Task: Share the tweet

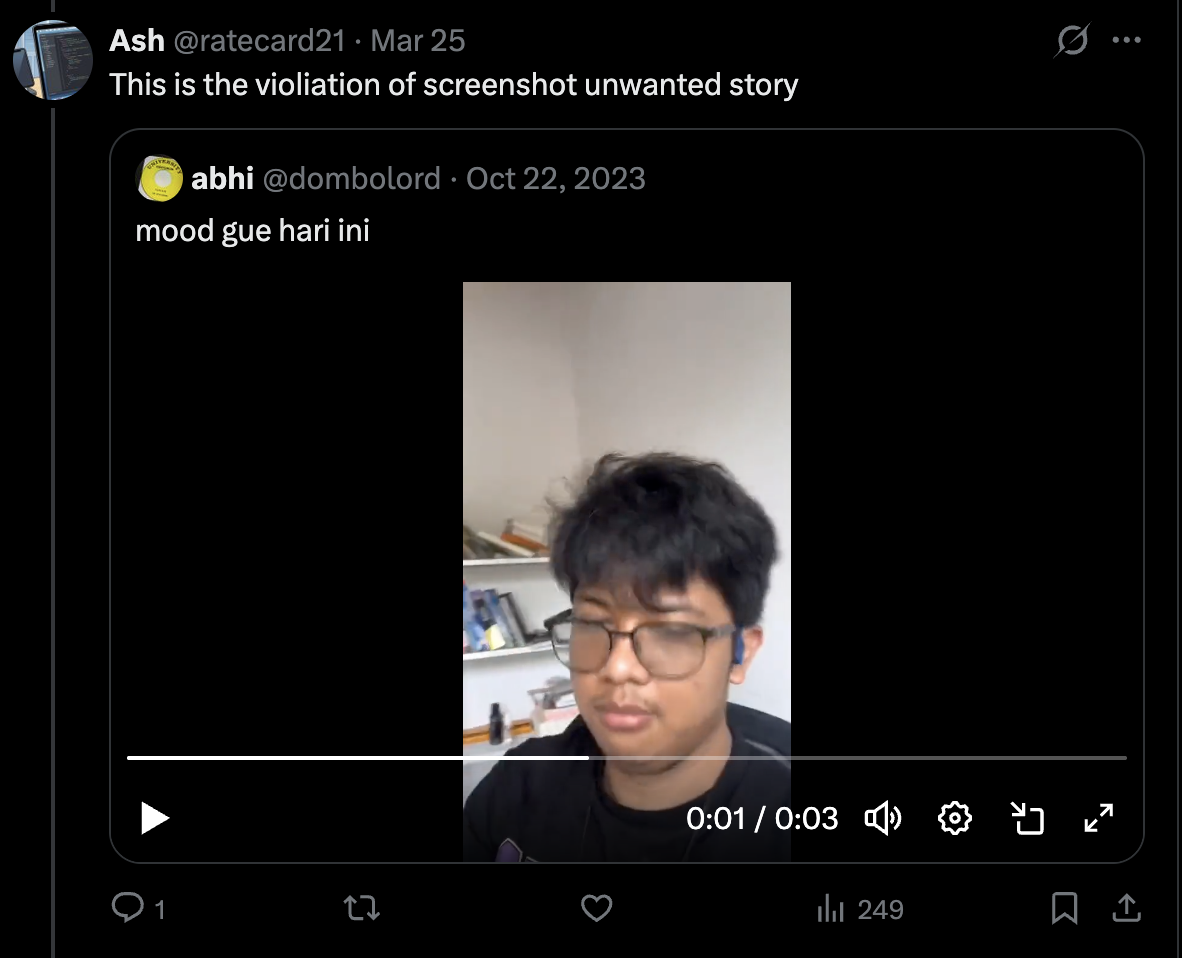Action: [1126, 908]
